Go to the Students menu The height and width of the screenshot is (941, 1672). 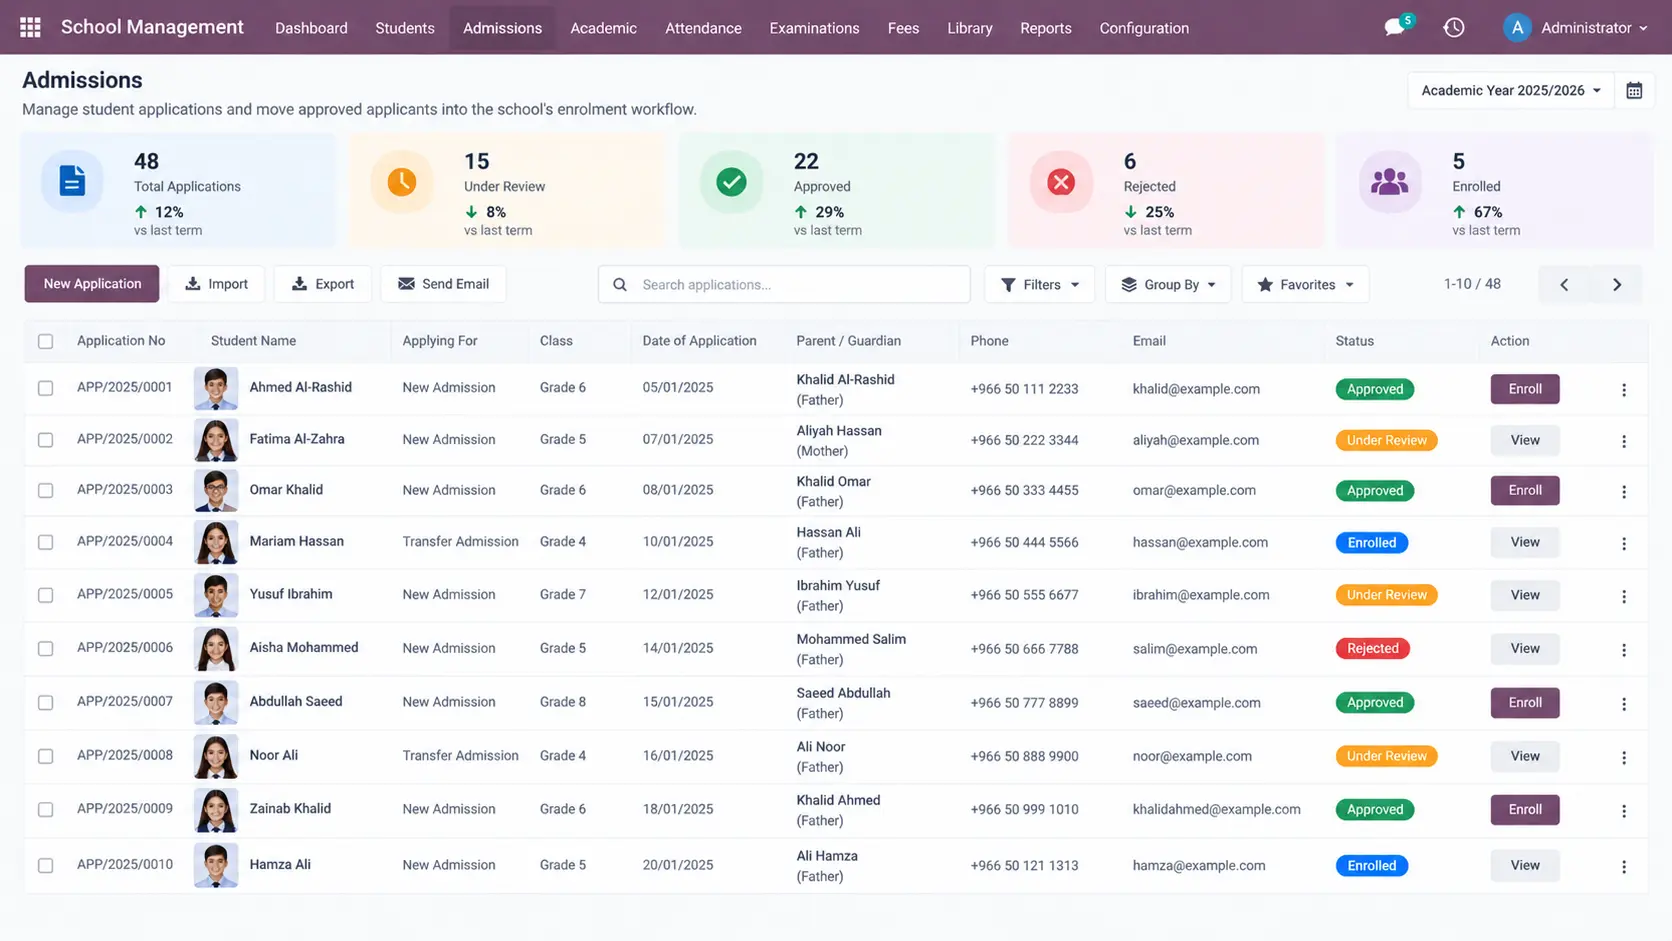[x=405, y=28]
